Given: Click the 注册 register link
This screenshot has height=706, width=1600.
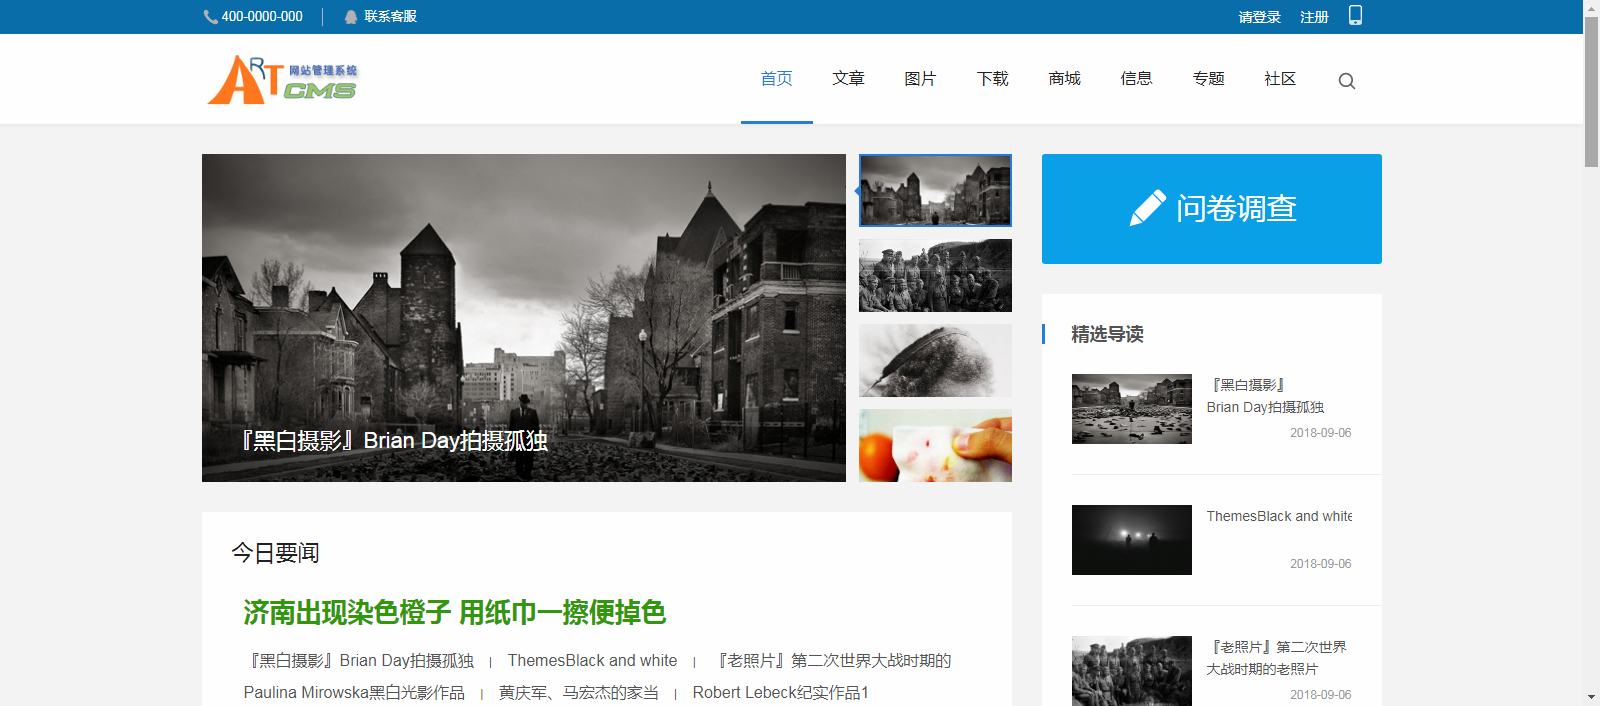Looking at the screenshot, I should 1314,17.
